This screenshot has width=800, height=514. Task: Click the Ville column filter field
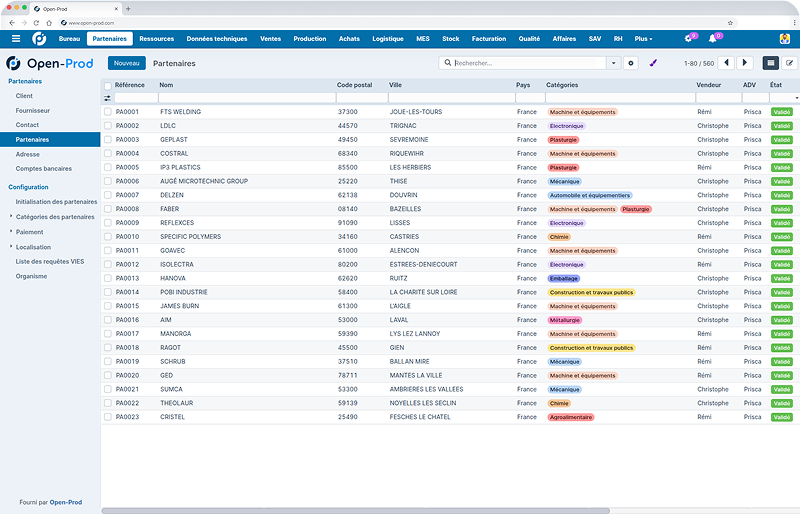pos(452,98)
